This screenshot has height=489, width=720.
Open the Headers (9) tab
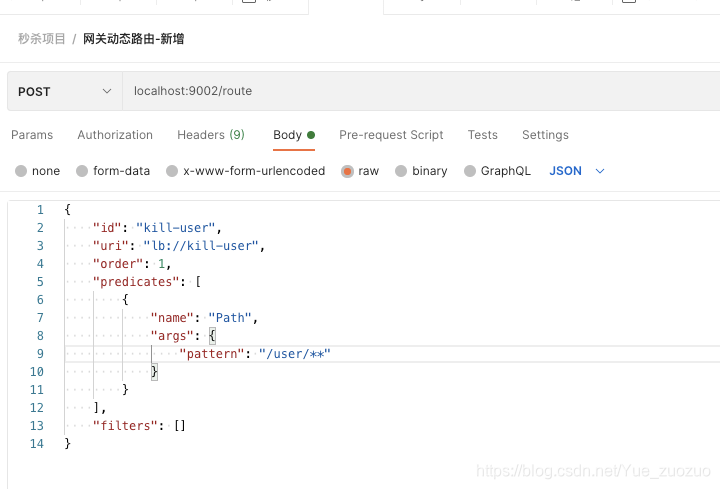[x=211, y=135]
